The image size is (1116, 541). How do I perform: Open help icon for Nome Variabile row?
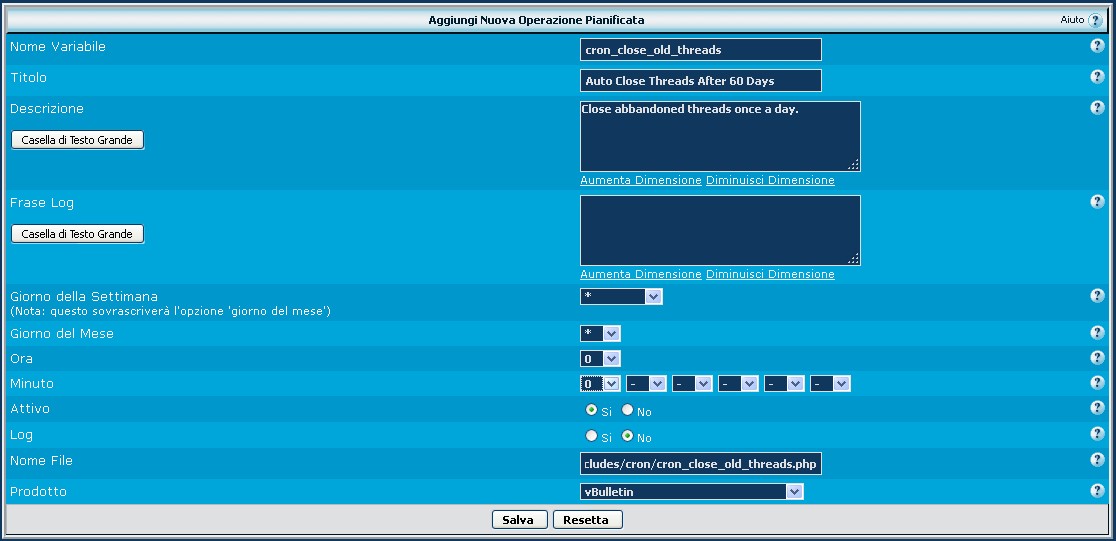click(x=1097, y=46)
